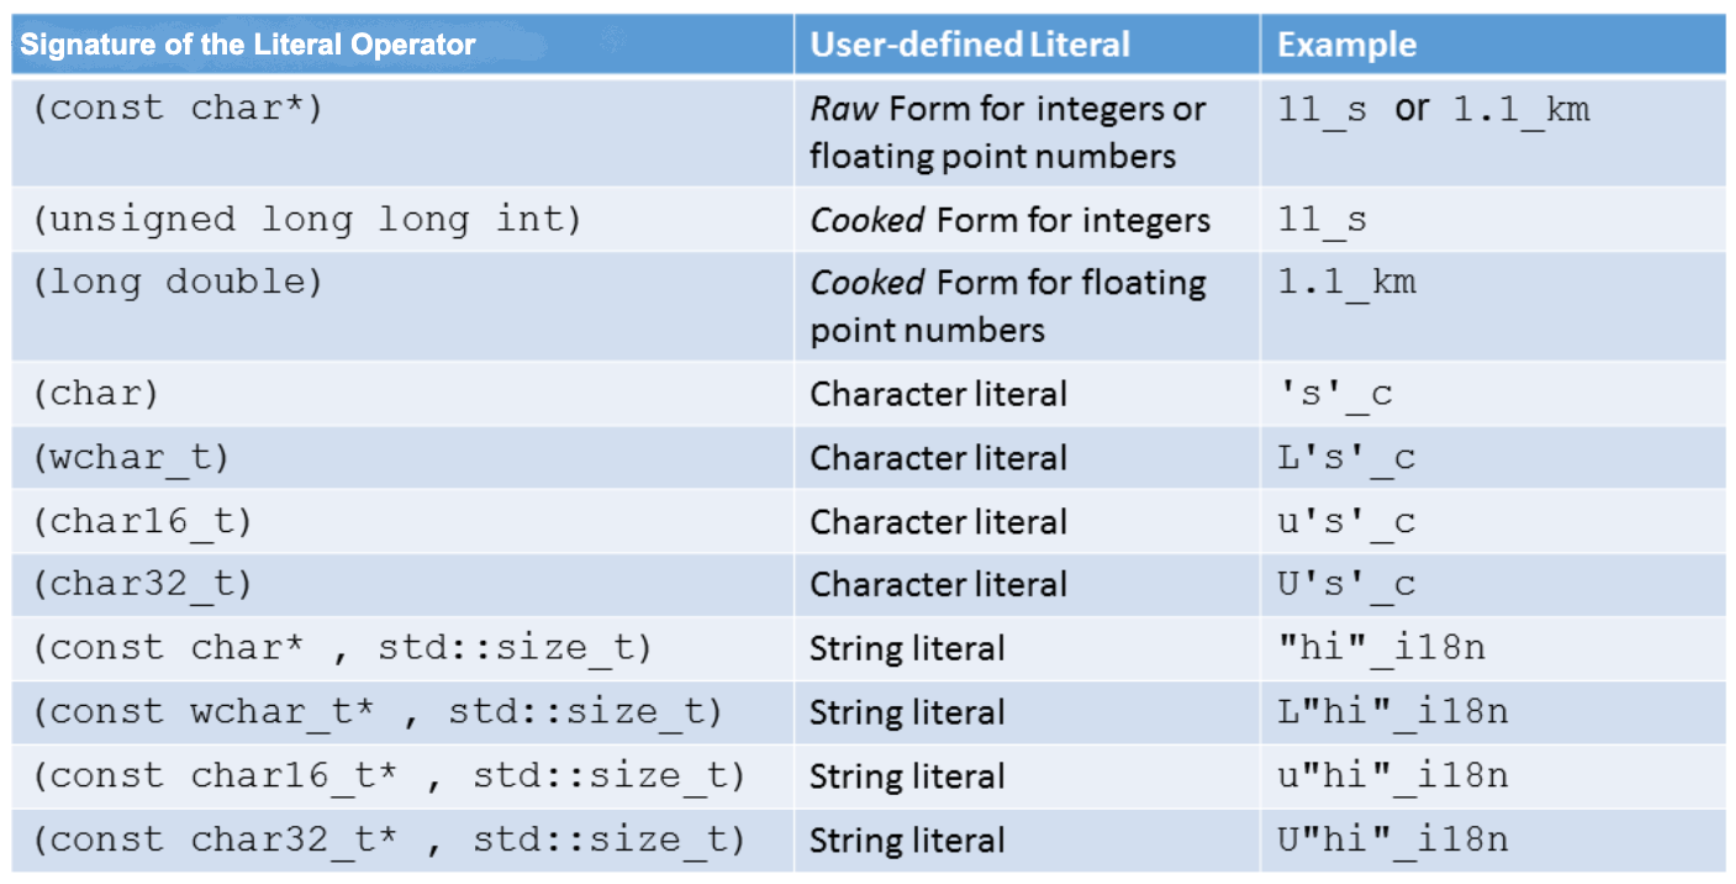Click the 'Signature of the Literal Operator' header

coord(248,45)
